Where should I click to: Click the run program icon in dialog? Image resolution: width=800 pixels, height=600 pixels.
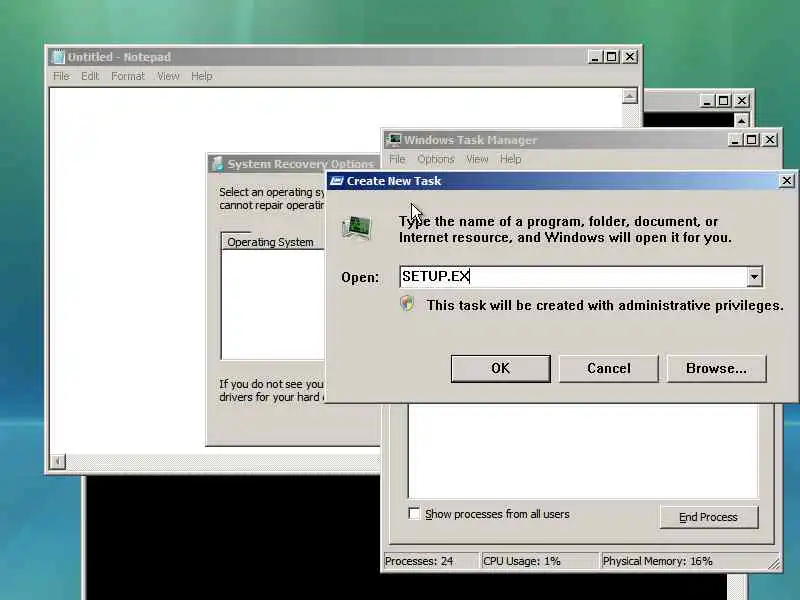pyautogui.click(x=357, y=228)
